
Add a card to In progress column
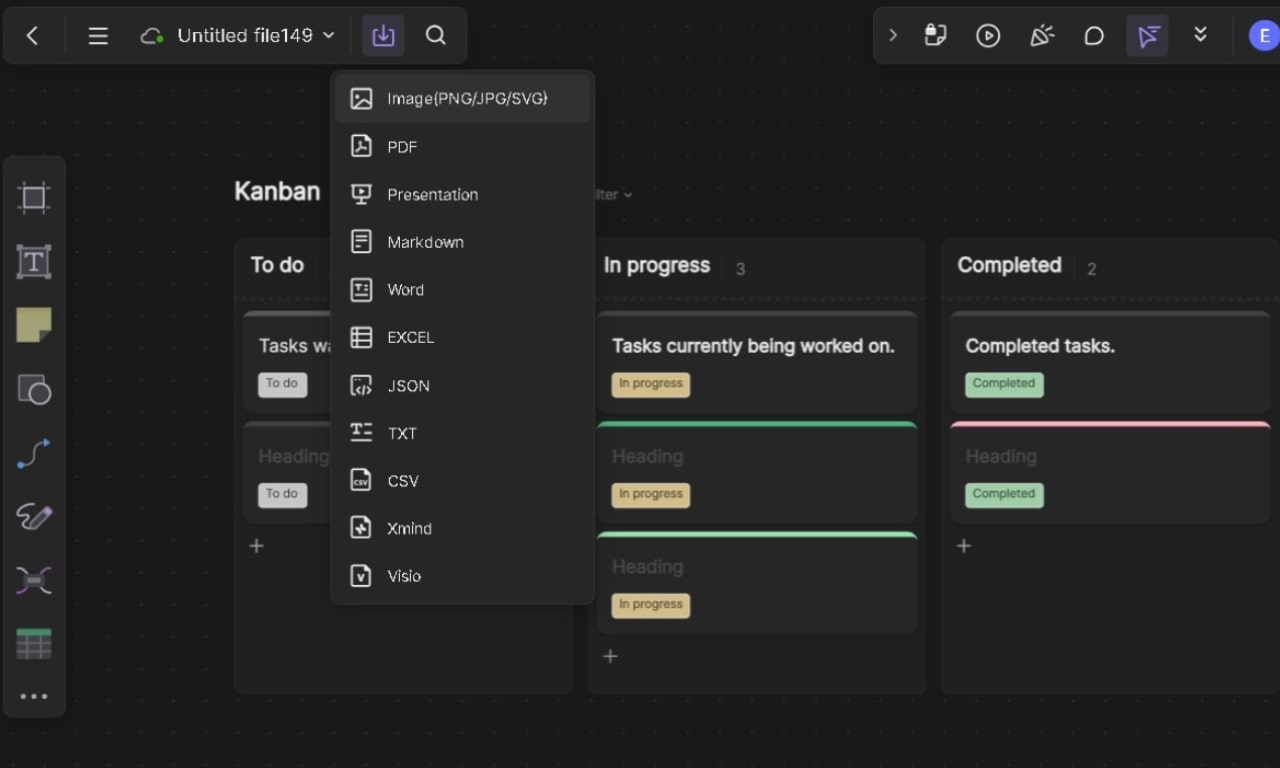click(610, 656)
